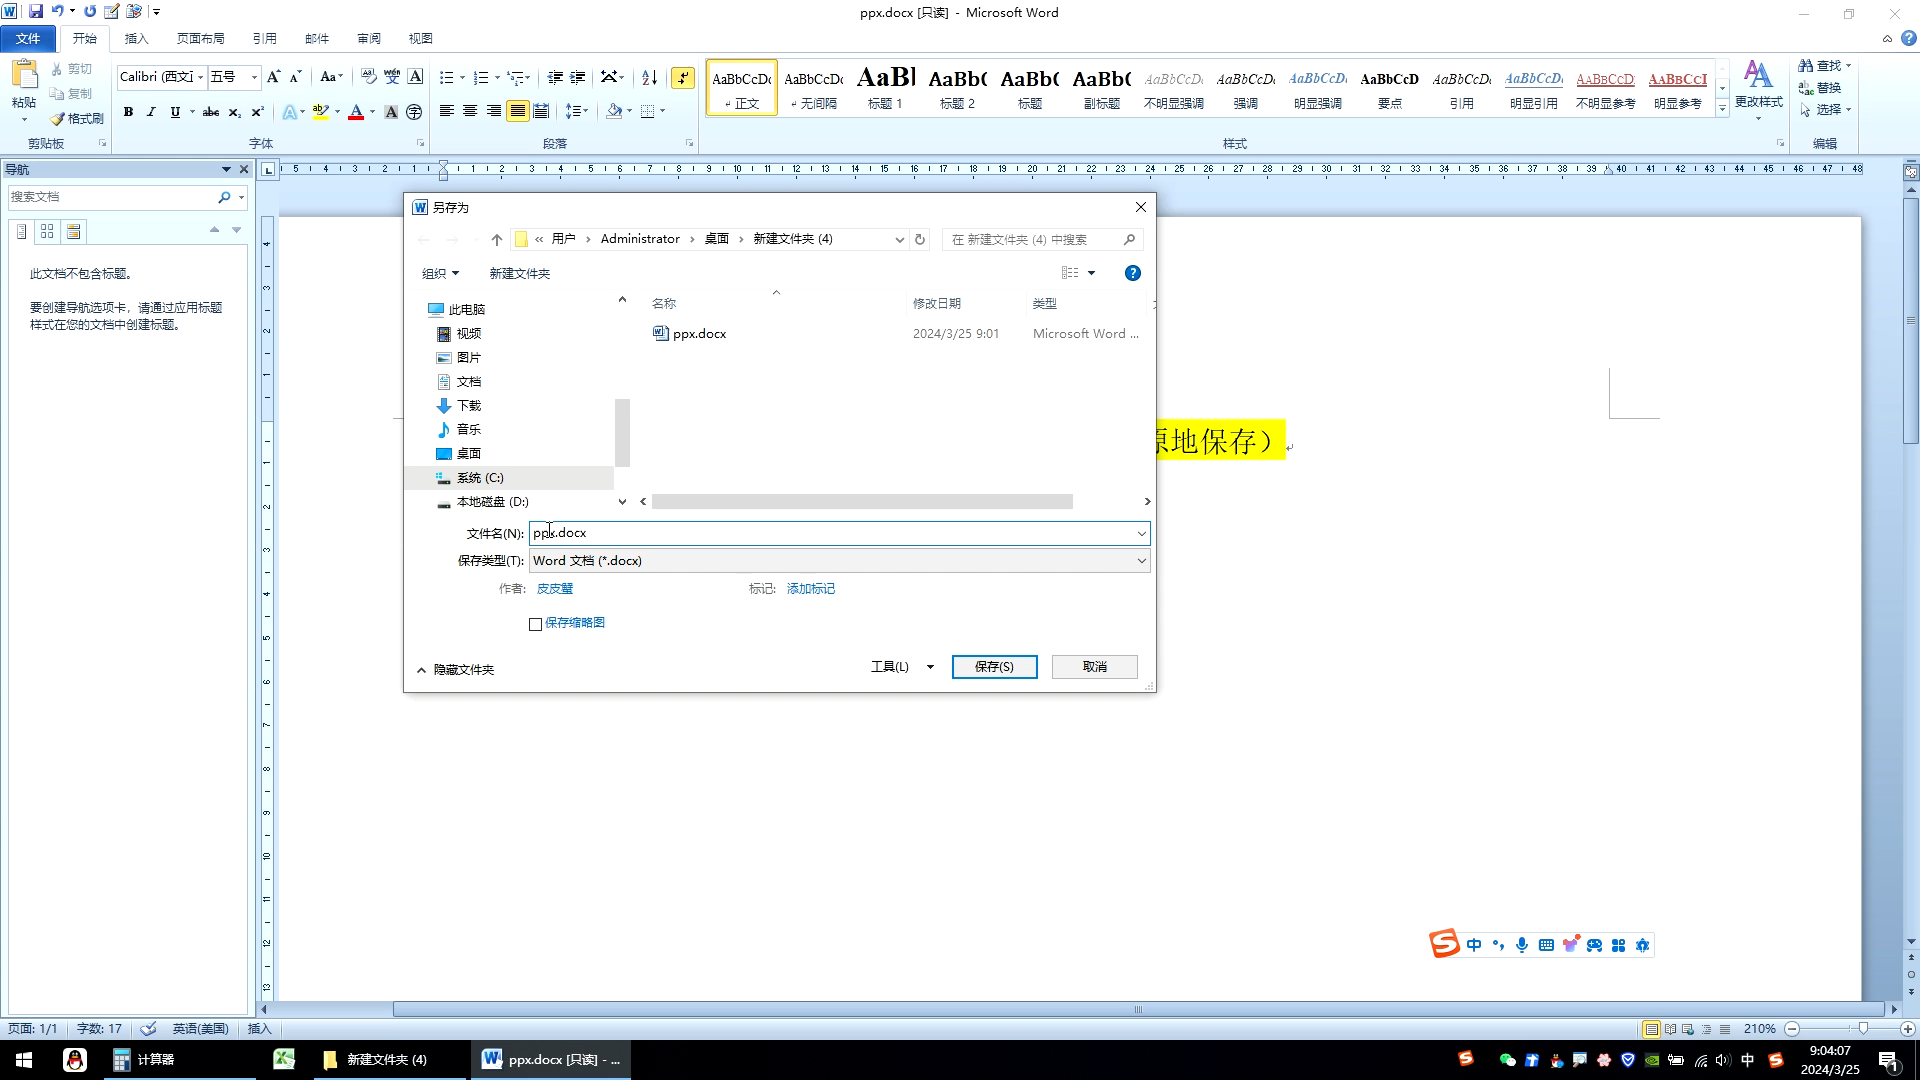Toggle the show paragraph marks button
The height and width of the screenshot is (1080, 1920).
point(683,77)
